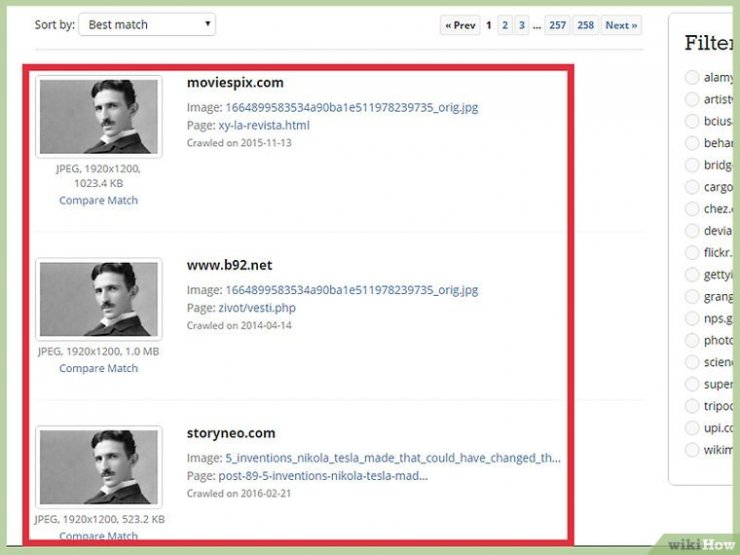Image resolution: width=740 pixels, height=555 pixels.
Task: Click the Crawled on 2016-02-21 text
Action: (x=239, y=494)
